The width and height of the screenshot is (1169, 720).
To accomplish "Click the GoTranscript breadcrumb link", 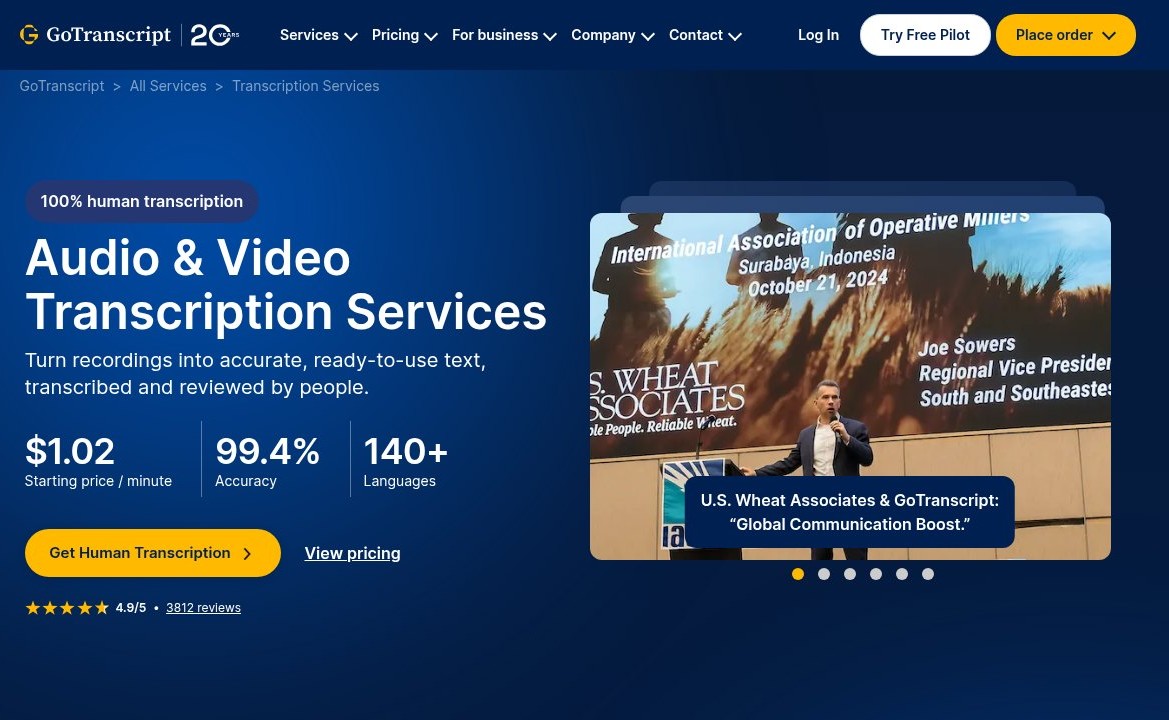I will (x=62, y=86).
